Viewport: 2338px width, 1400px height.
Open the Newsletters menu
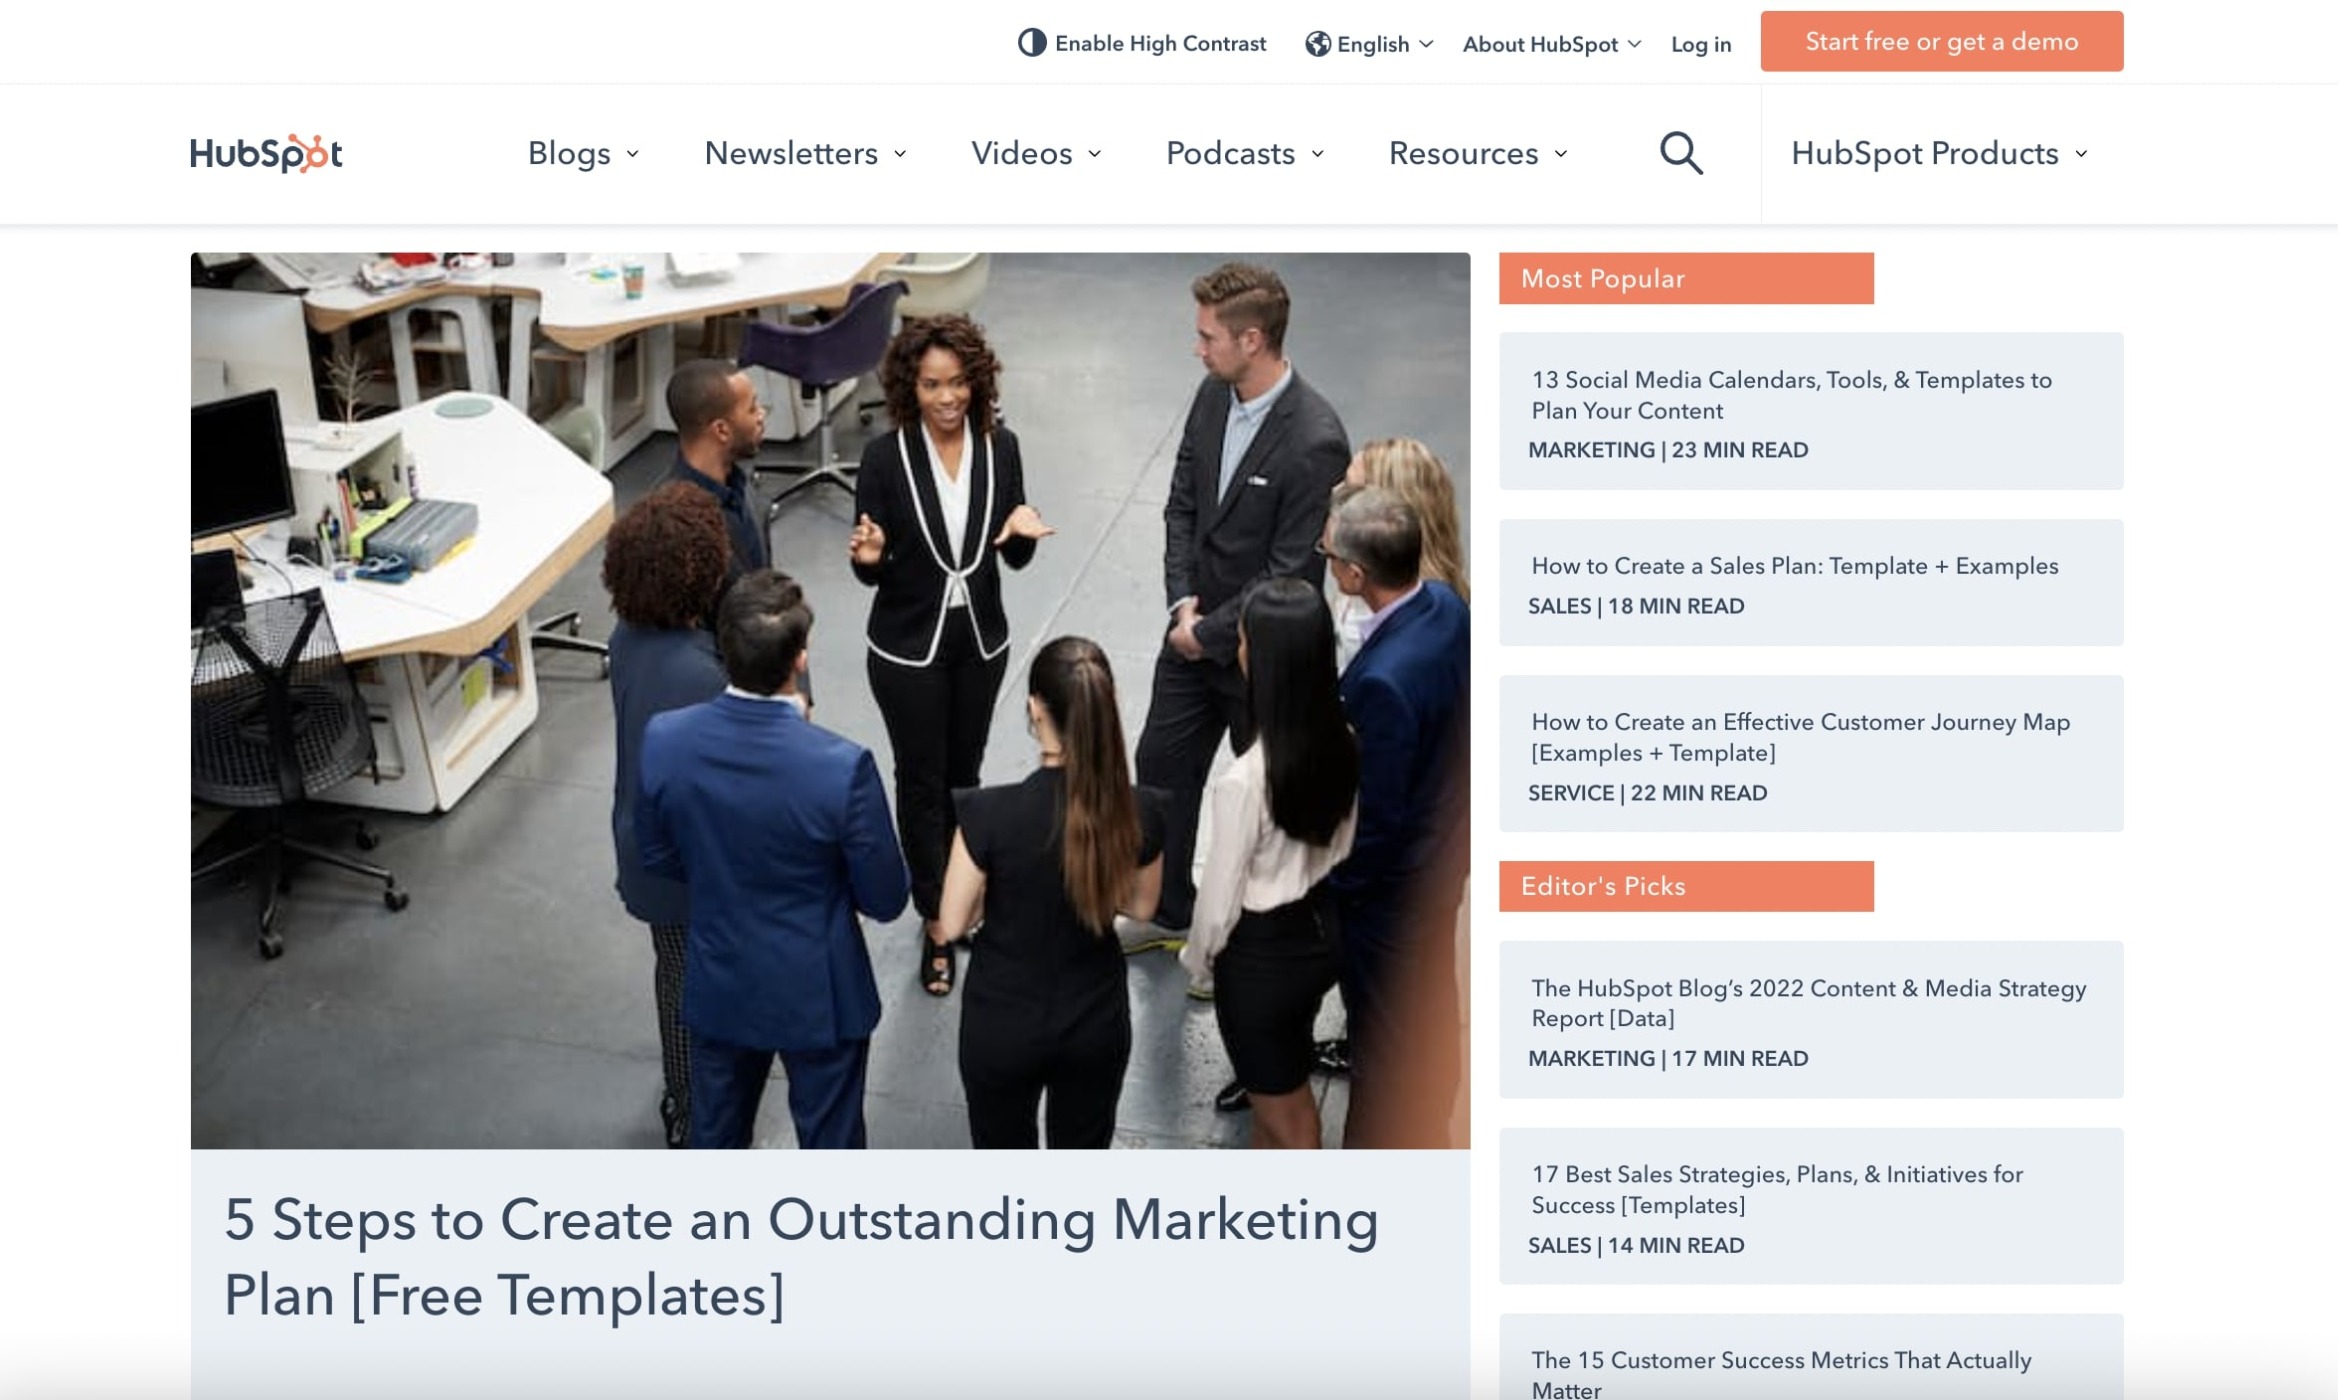pyautogui.click(x=805, y=153)
